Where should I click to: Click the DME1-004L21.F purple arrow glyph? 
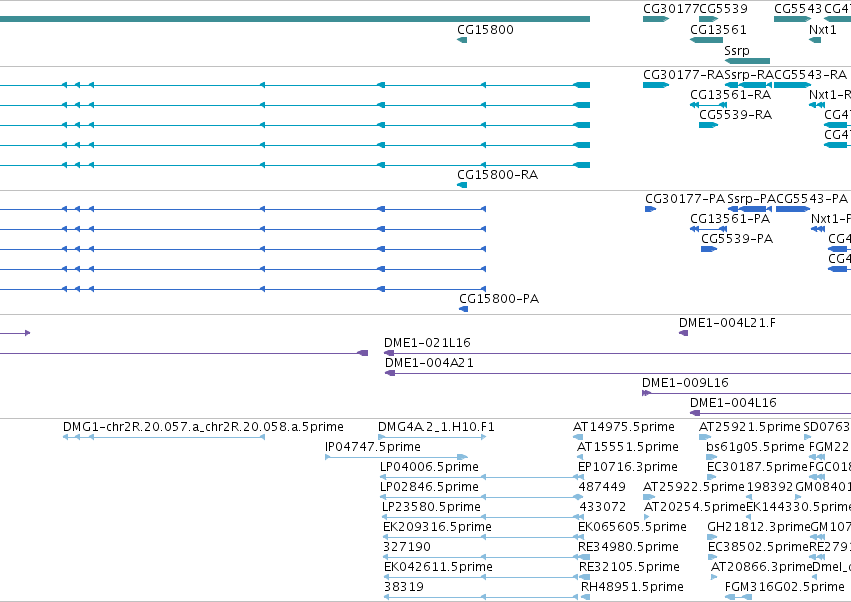click(683, 333)
